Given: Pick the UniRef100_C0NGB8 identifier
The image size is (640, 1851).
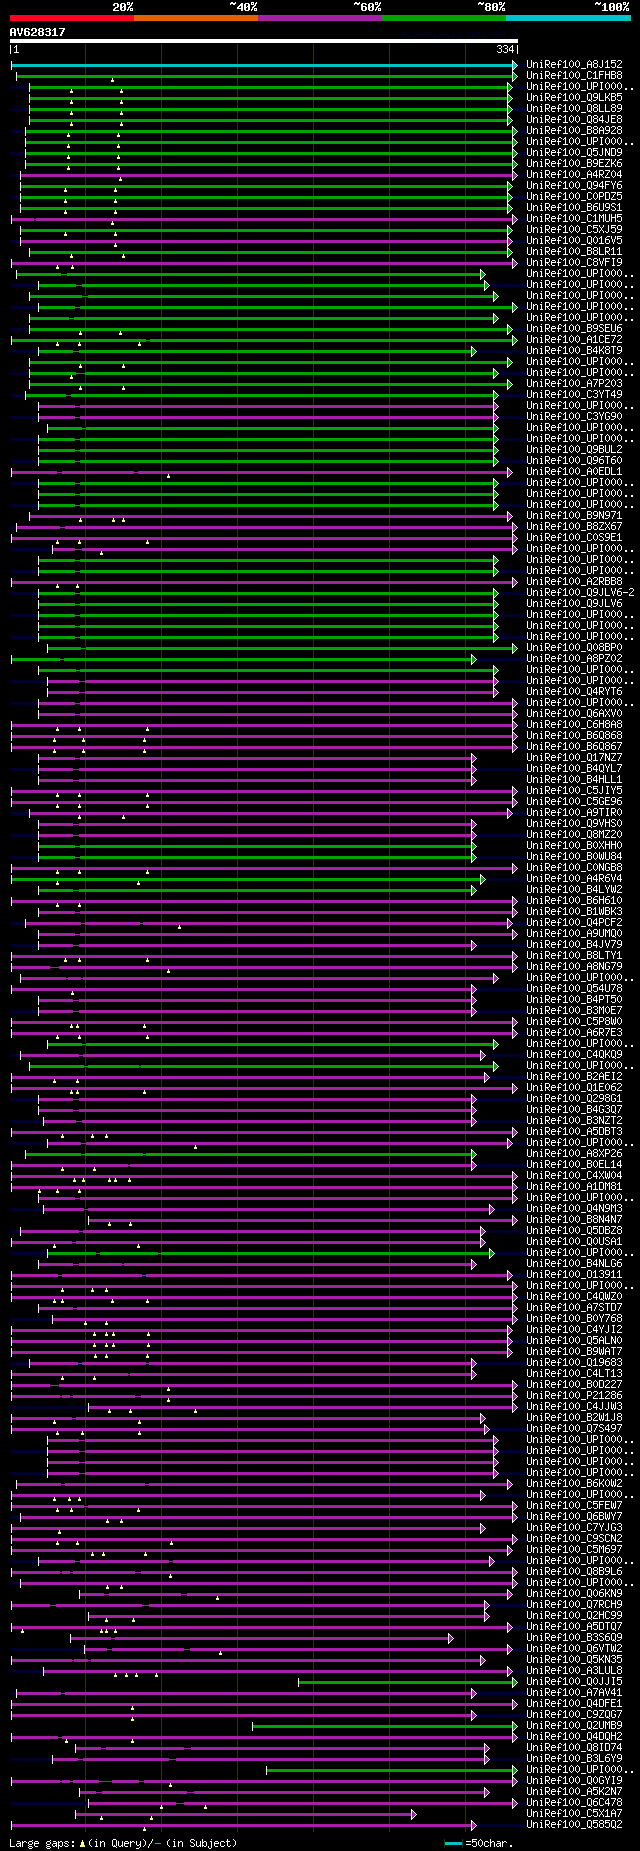Looking at the screenshot, I should [574, 867].
